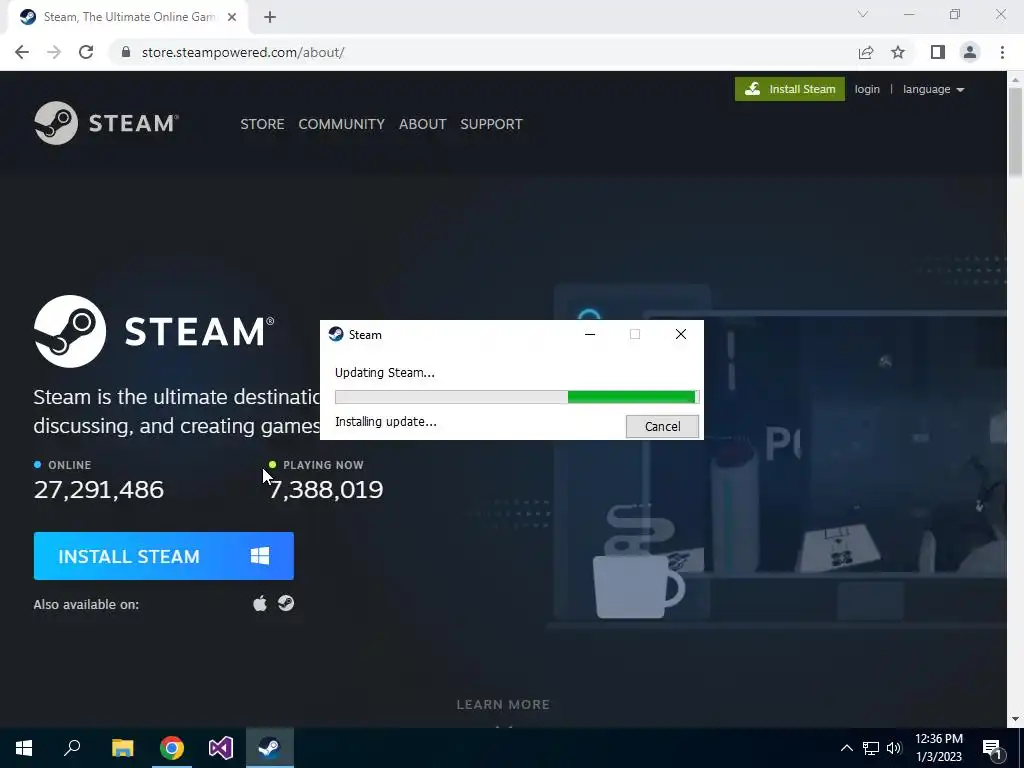Viewport: 1024px width, 768px height.
Task: Click the LEARN MORE link
Action: [503, 704]
